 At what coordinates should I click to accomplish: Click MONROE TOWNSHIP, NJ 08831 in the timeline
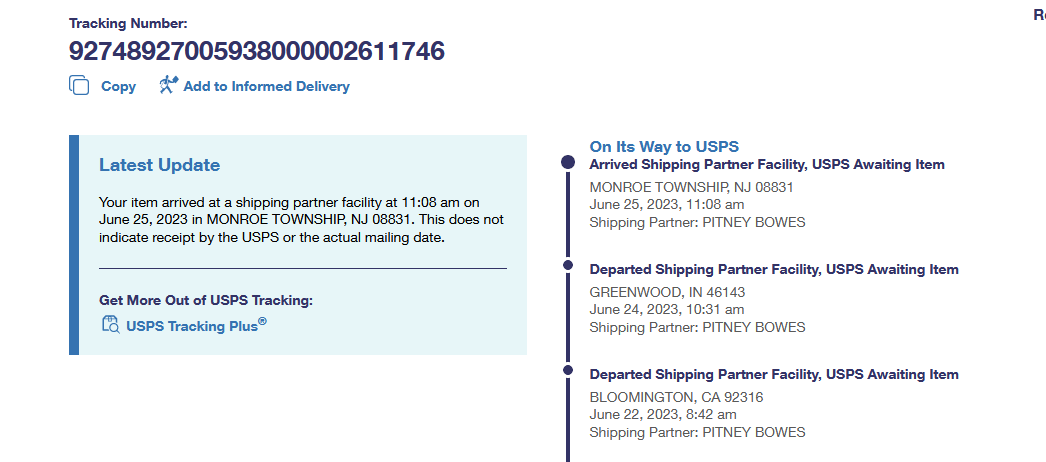coord(691,187)
